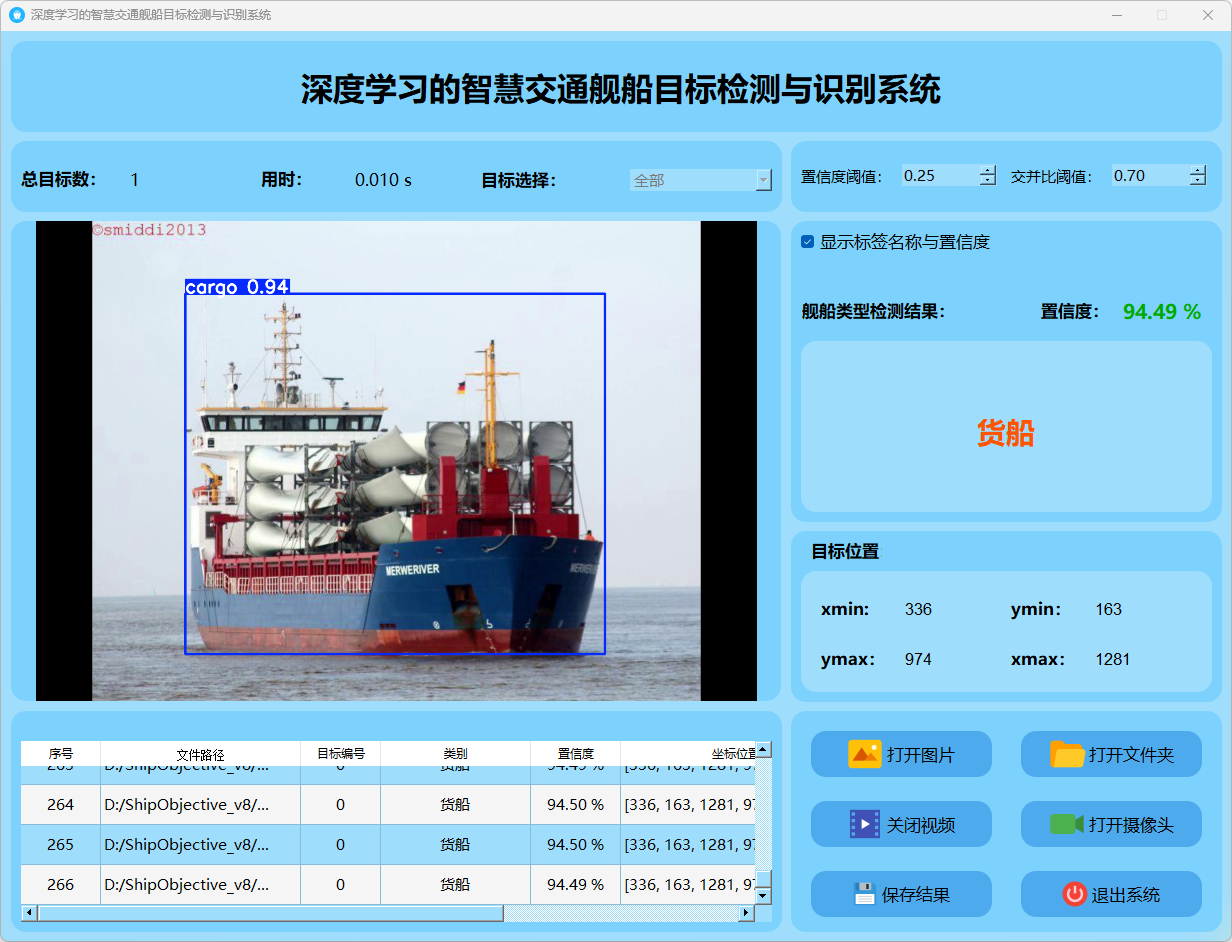This screenshot has height=942, width=1232.
Task: Click the film icon on Close Video button
Action: tap(864, 824)
